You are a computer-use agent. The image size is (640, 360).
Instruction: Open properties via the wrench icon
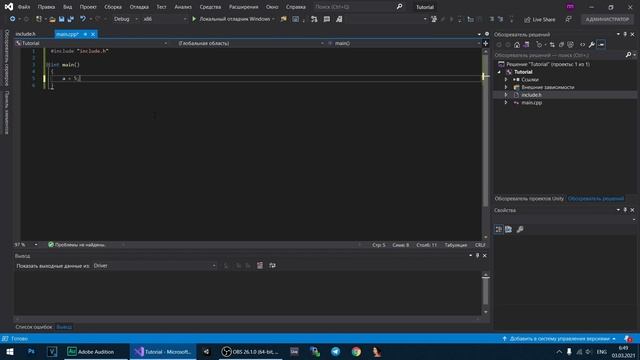pyautogui.click(x=592, y=45)
